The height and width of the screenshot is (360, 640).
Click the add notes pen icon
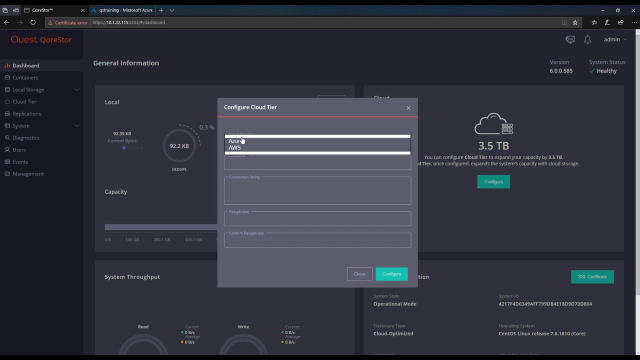pyautogui.click(x=607, y=22)
